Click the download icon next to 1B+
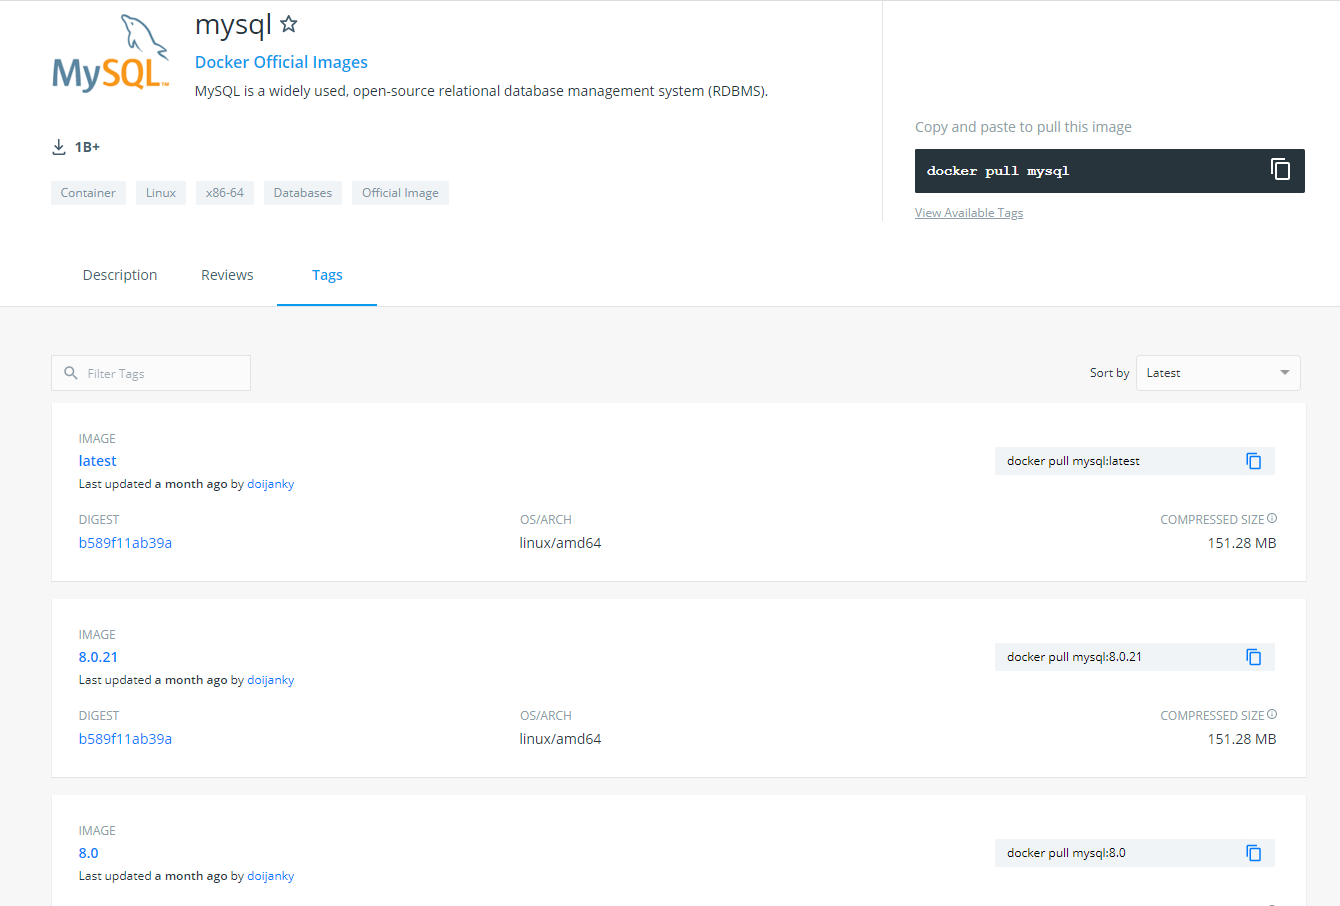This screenshot has width=1340, height=906. pyautogui.click(x=58, y=146)
